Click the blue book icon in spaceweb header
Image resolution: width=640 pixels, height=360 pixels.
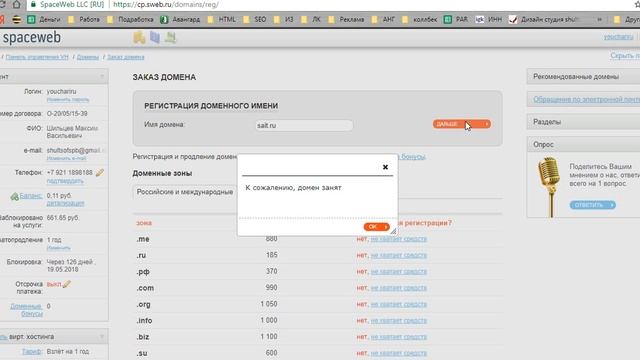[x=155, y=37]
